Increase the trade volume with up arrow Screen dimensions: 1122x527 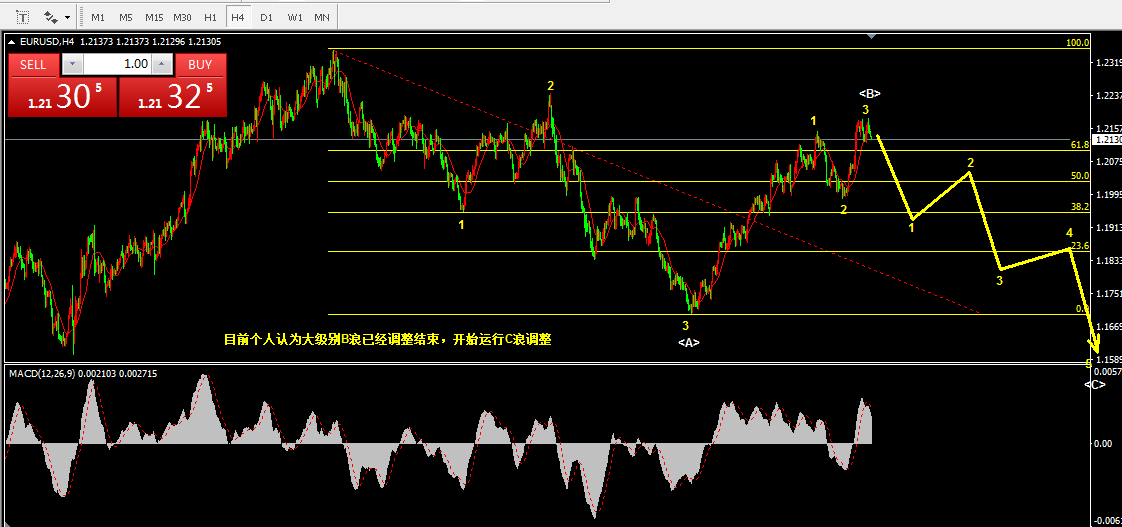162,64
